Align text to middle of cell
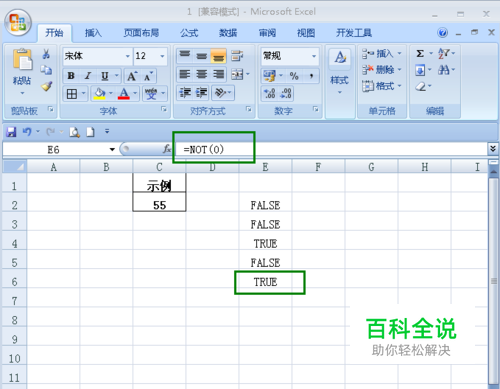Image resolution: width=500 pixels, height=389 pixels. (201, 55)
